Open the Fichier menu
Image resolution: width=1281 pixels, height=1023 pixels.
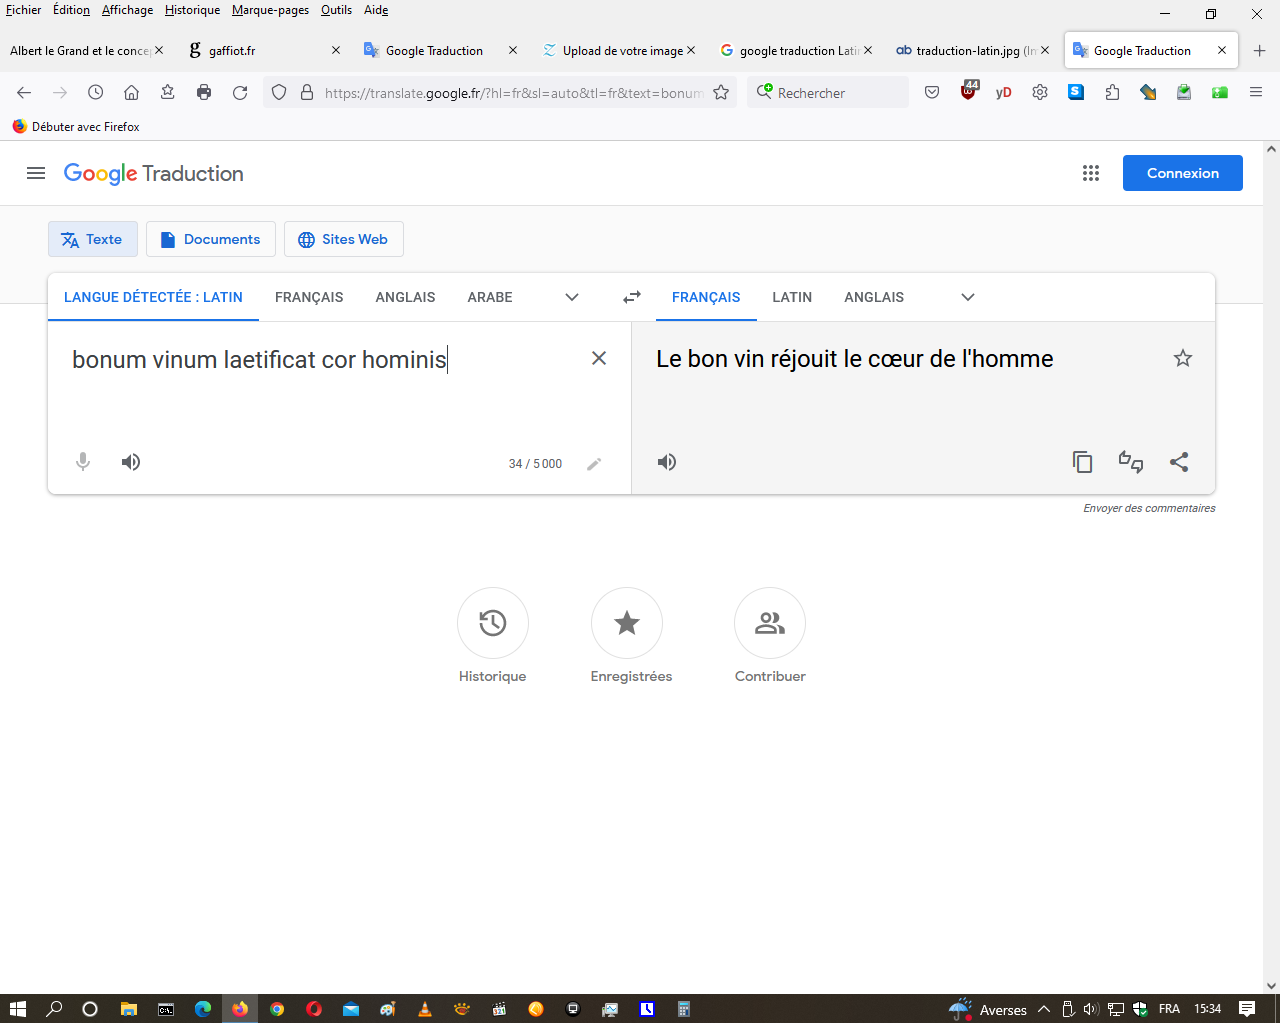click(24, 10)
